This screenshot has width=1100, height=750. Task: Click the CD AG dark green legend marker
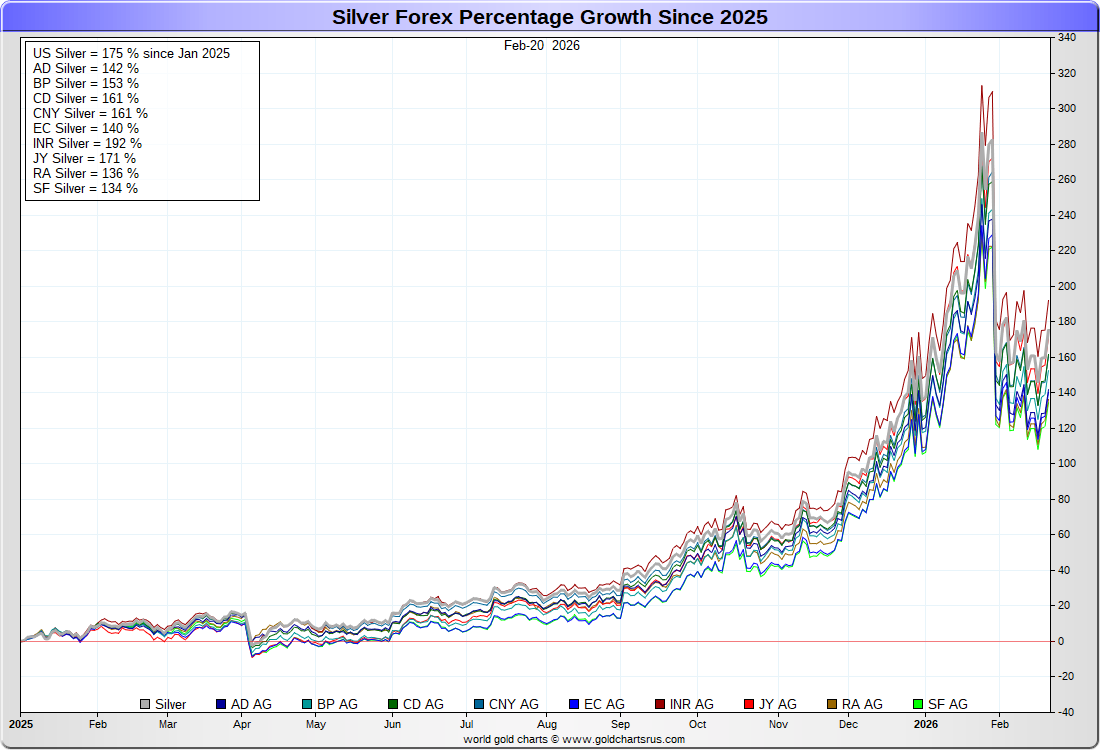[x=393, y=705]
